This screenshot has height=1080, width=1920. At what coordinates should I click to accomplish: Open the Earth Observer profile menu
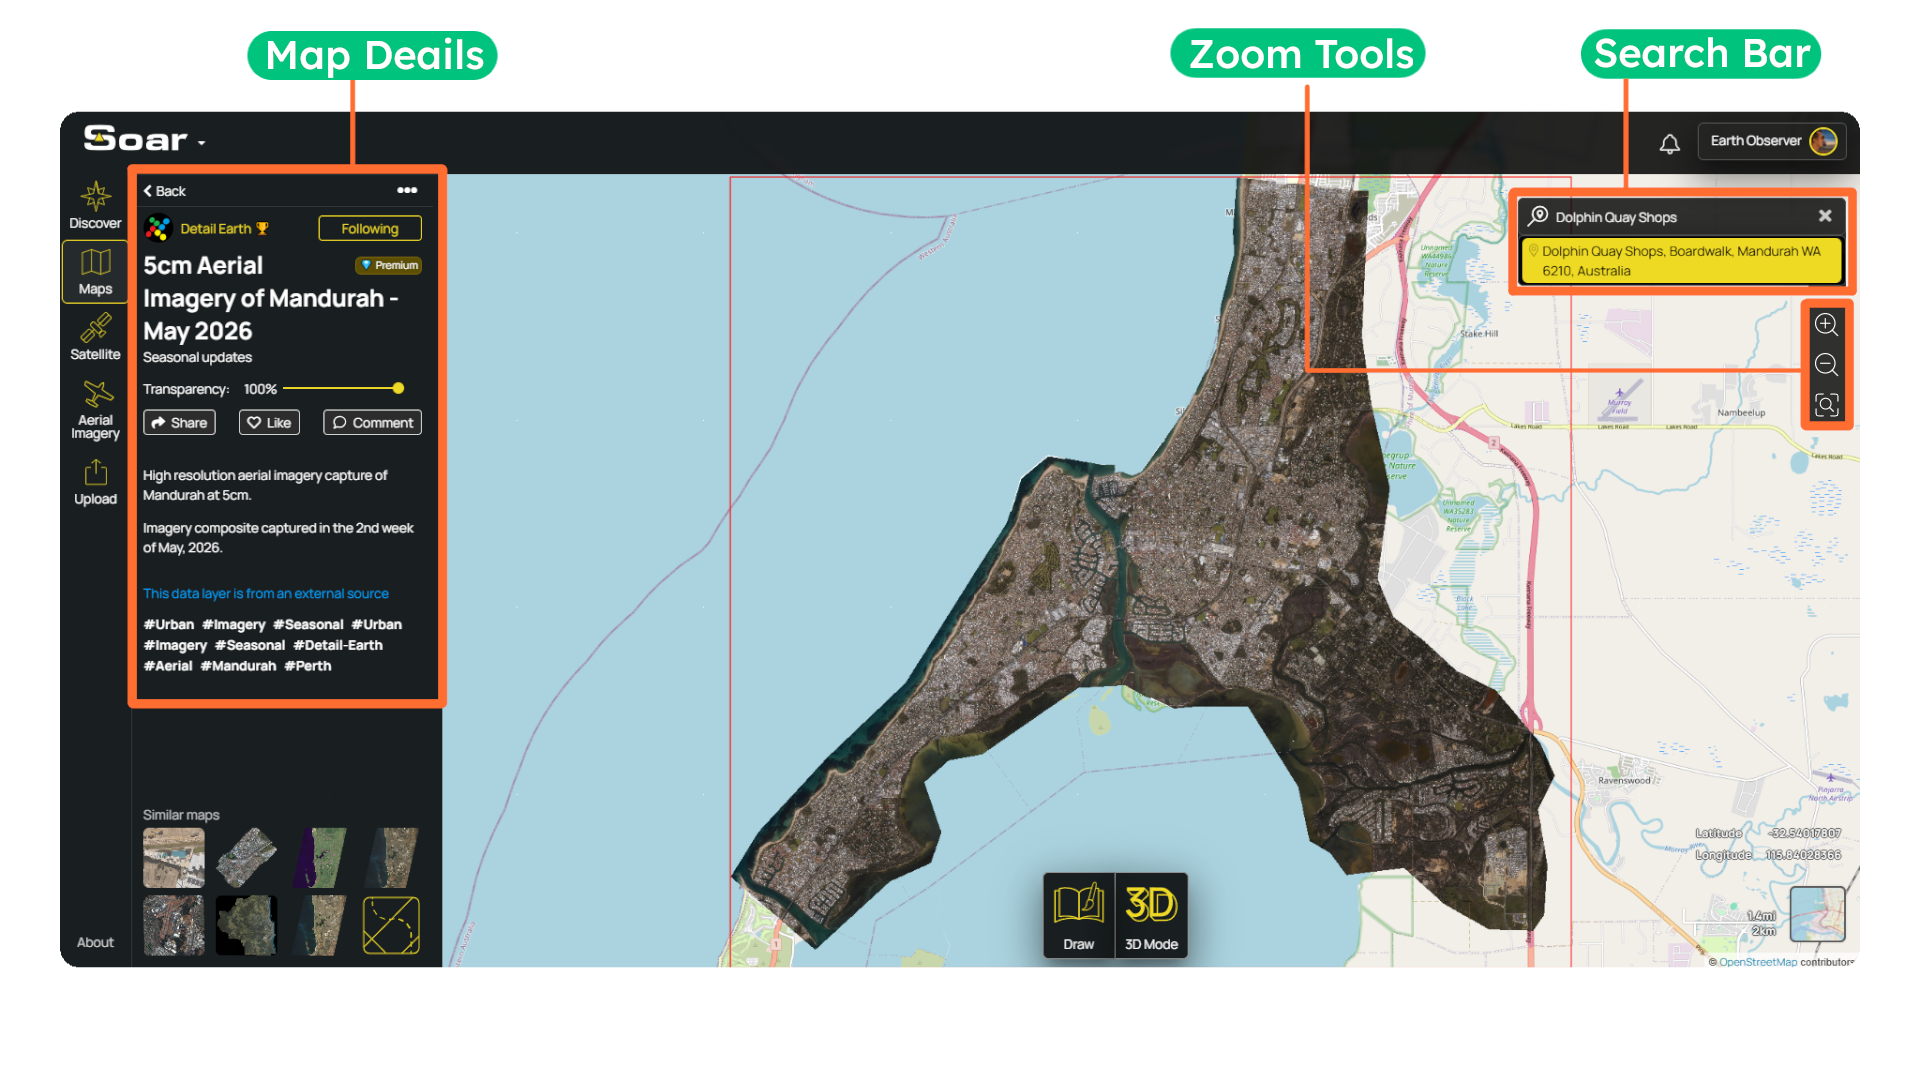pos(1772,141)
